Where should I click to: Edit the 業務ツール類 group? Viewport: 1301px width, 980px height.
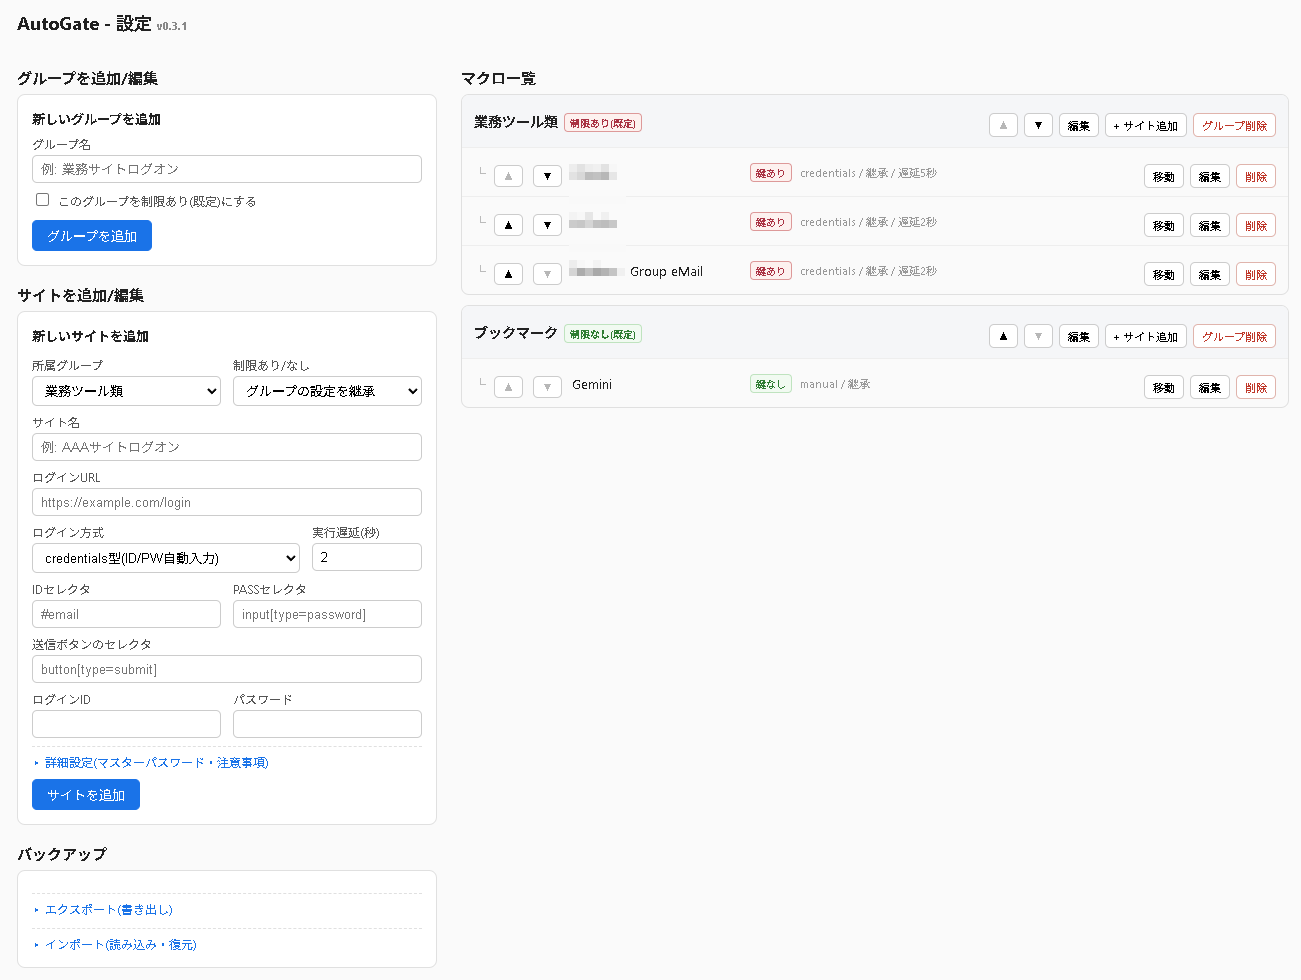pyautogui.click(x=1079, y=125)
